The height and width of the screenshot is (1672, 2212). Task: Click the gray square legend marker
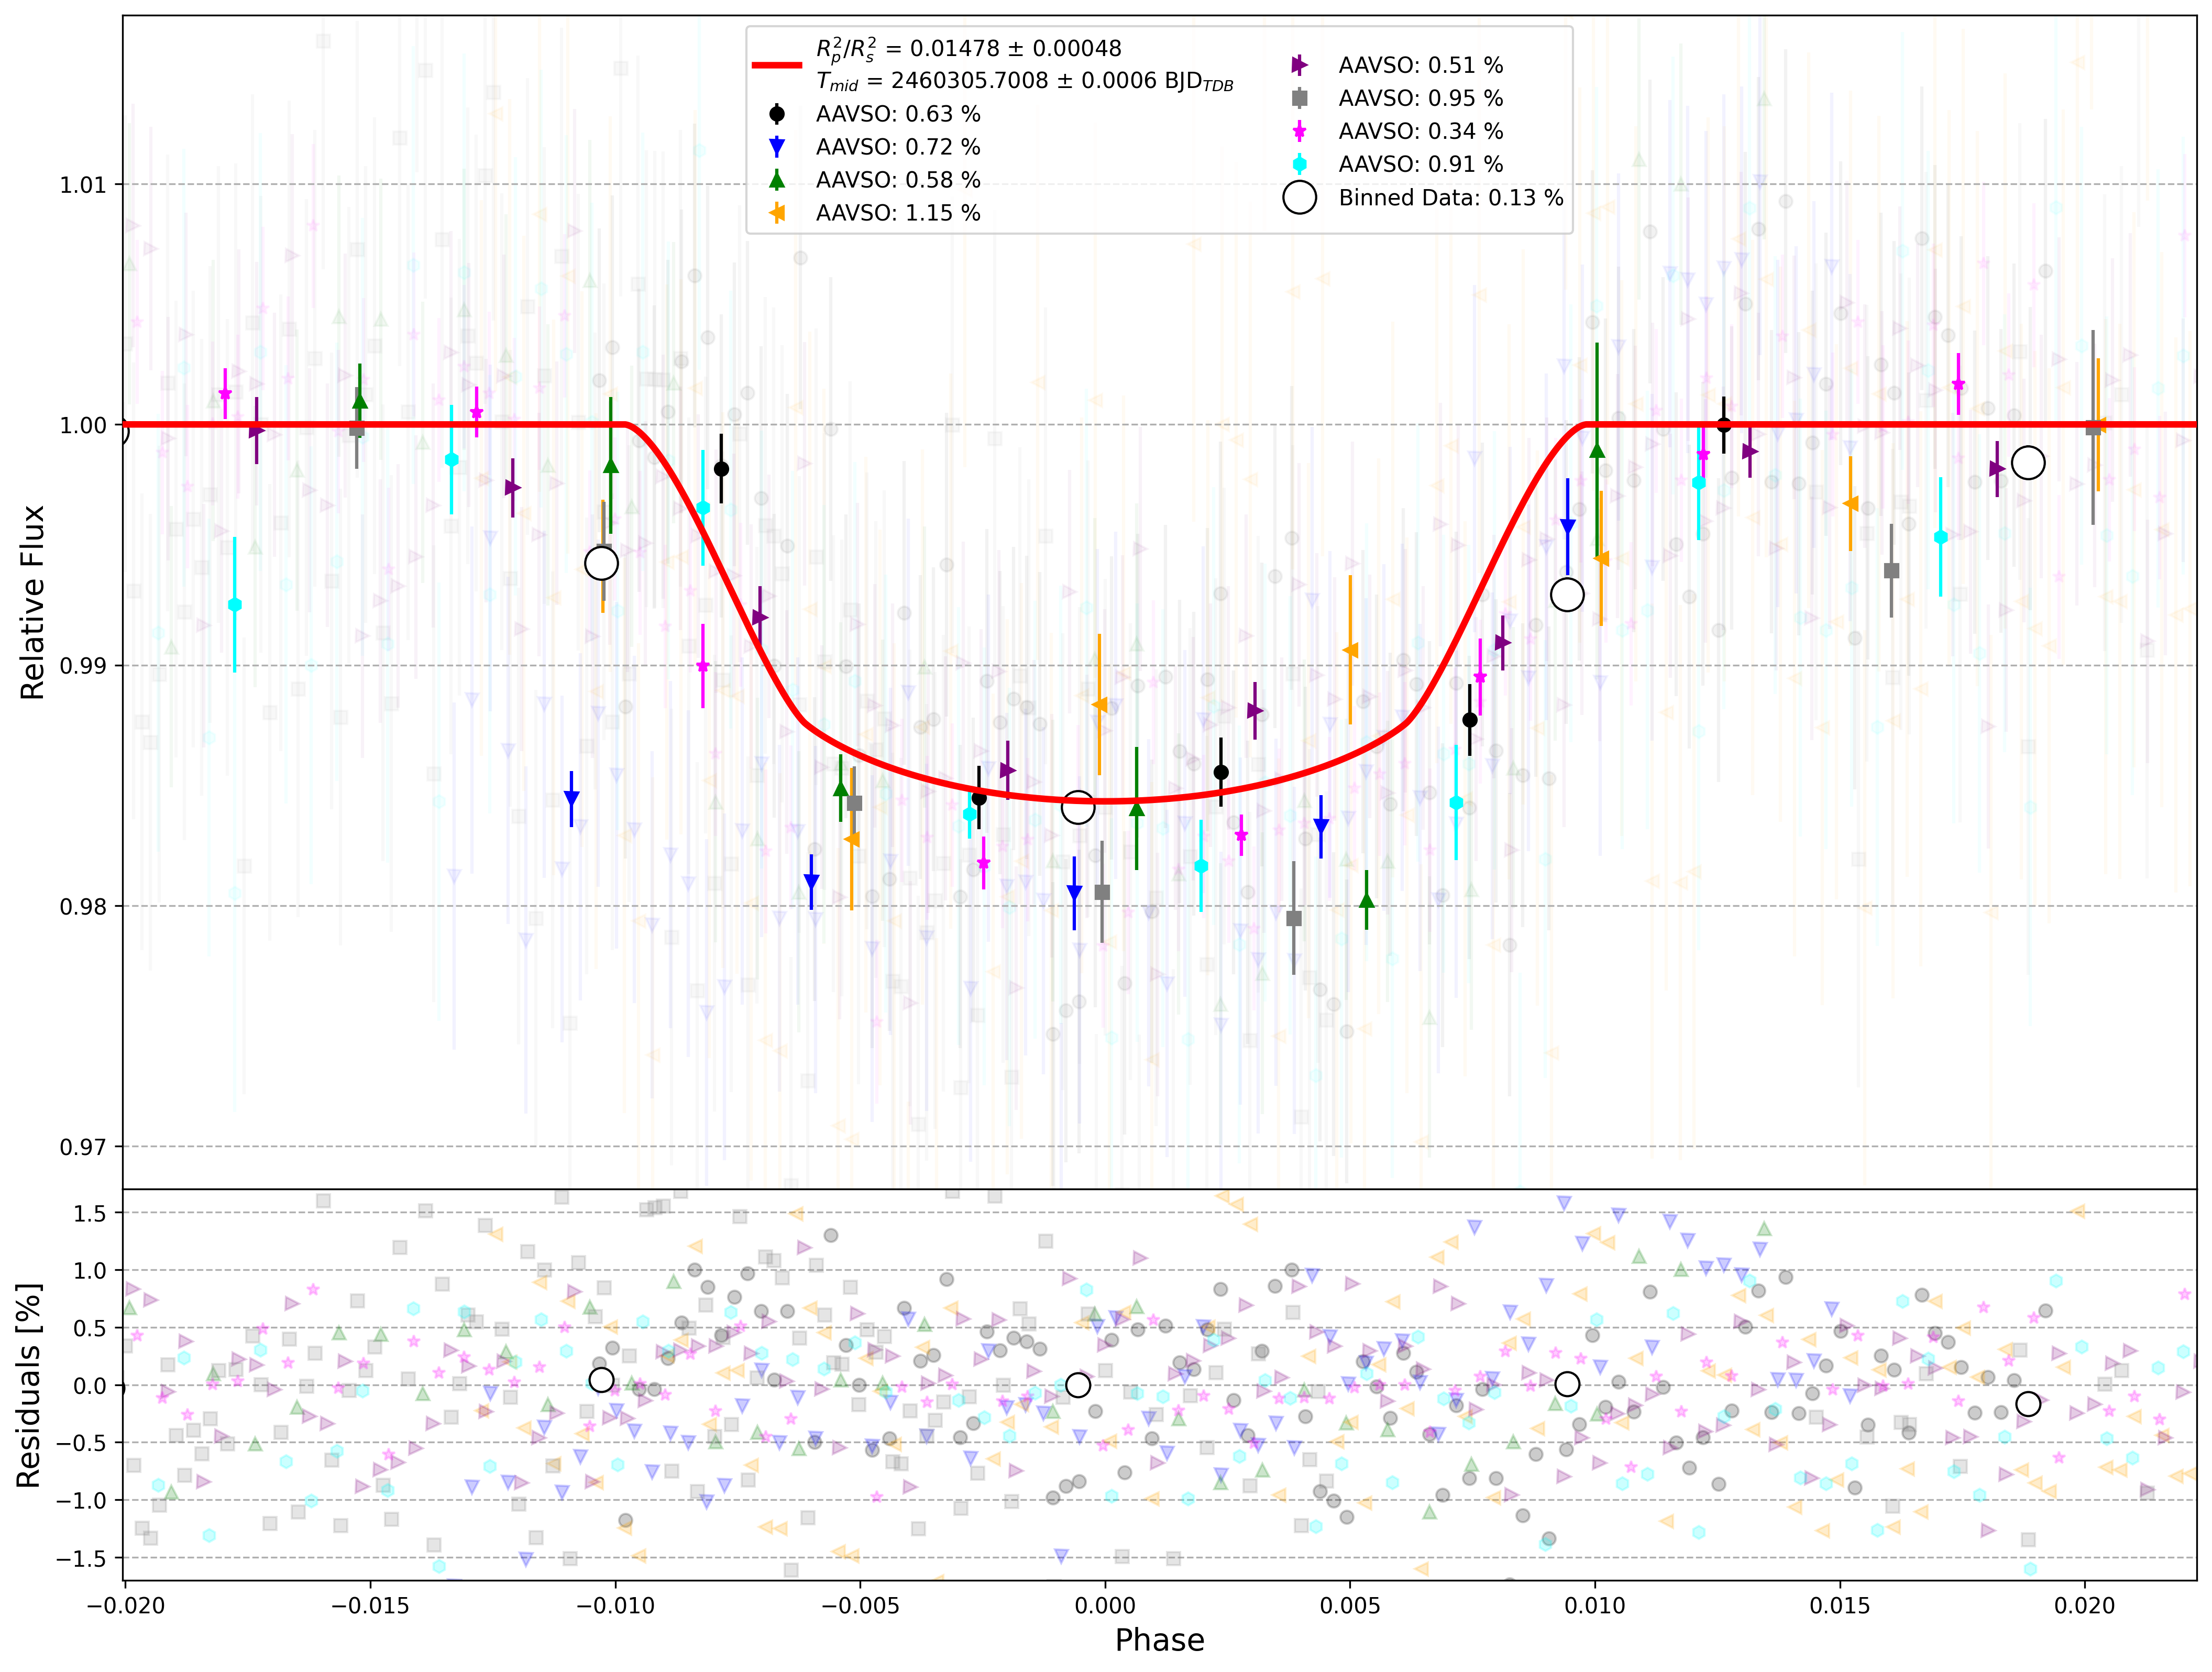1300,98
